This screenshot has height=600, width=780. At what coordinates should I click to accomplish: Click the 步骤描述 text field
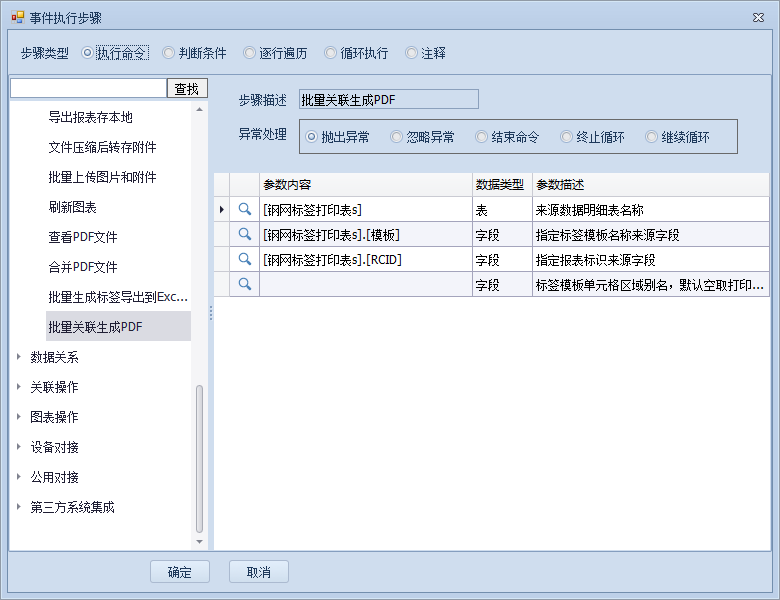[388, 99]
